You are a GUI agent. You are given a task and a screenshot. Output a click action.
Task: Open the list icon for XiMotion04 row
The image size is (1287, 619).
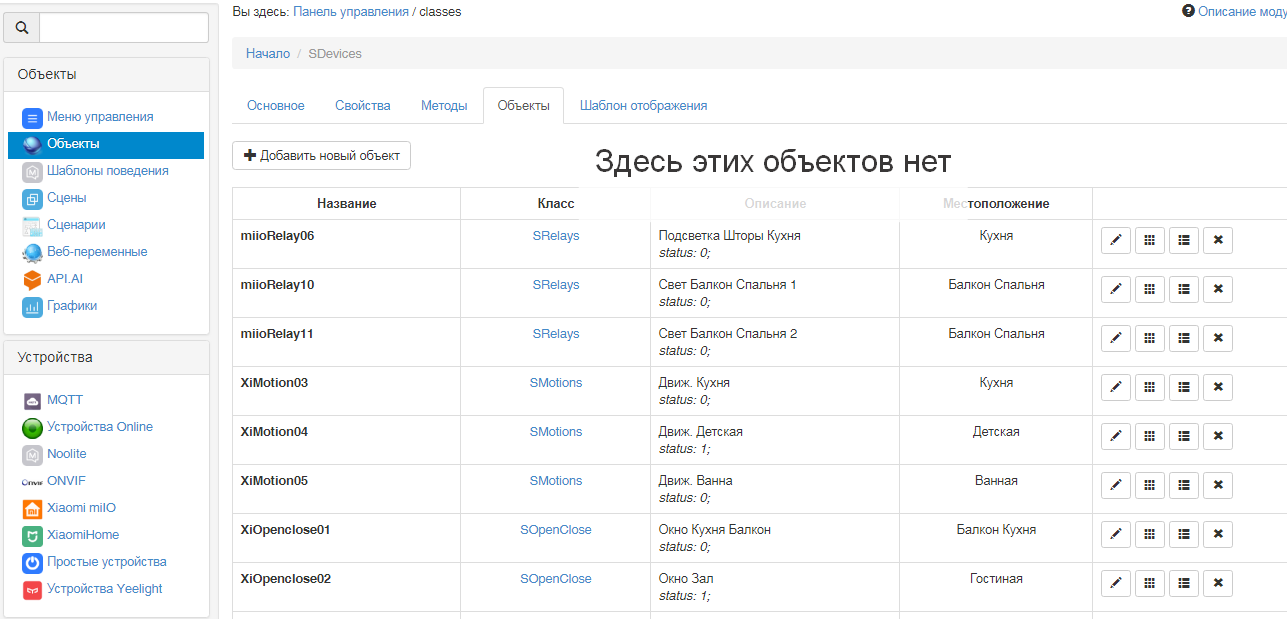coord(1183,437)
